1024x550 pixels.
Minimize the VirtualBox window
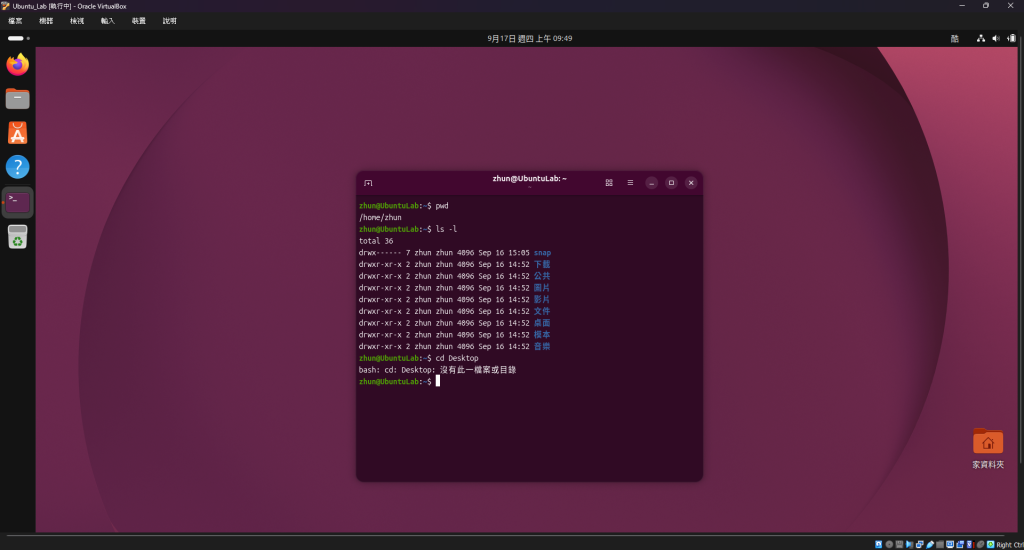pos(961,6)
